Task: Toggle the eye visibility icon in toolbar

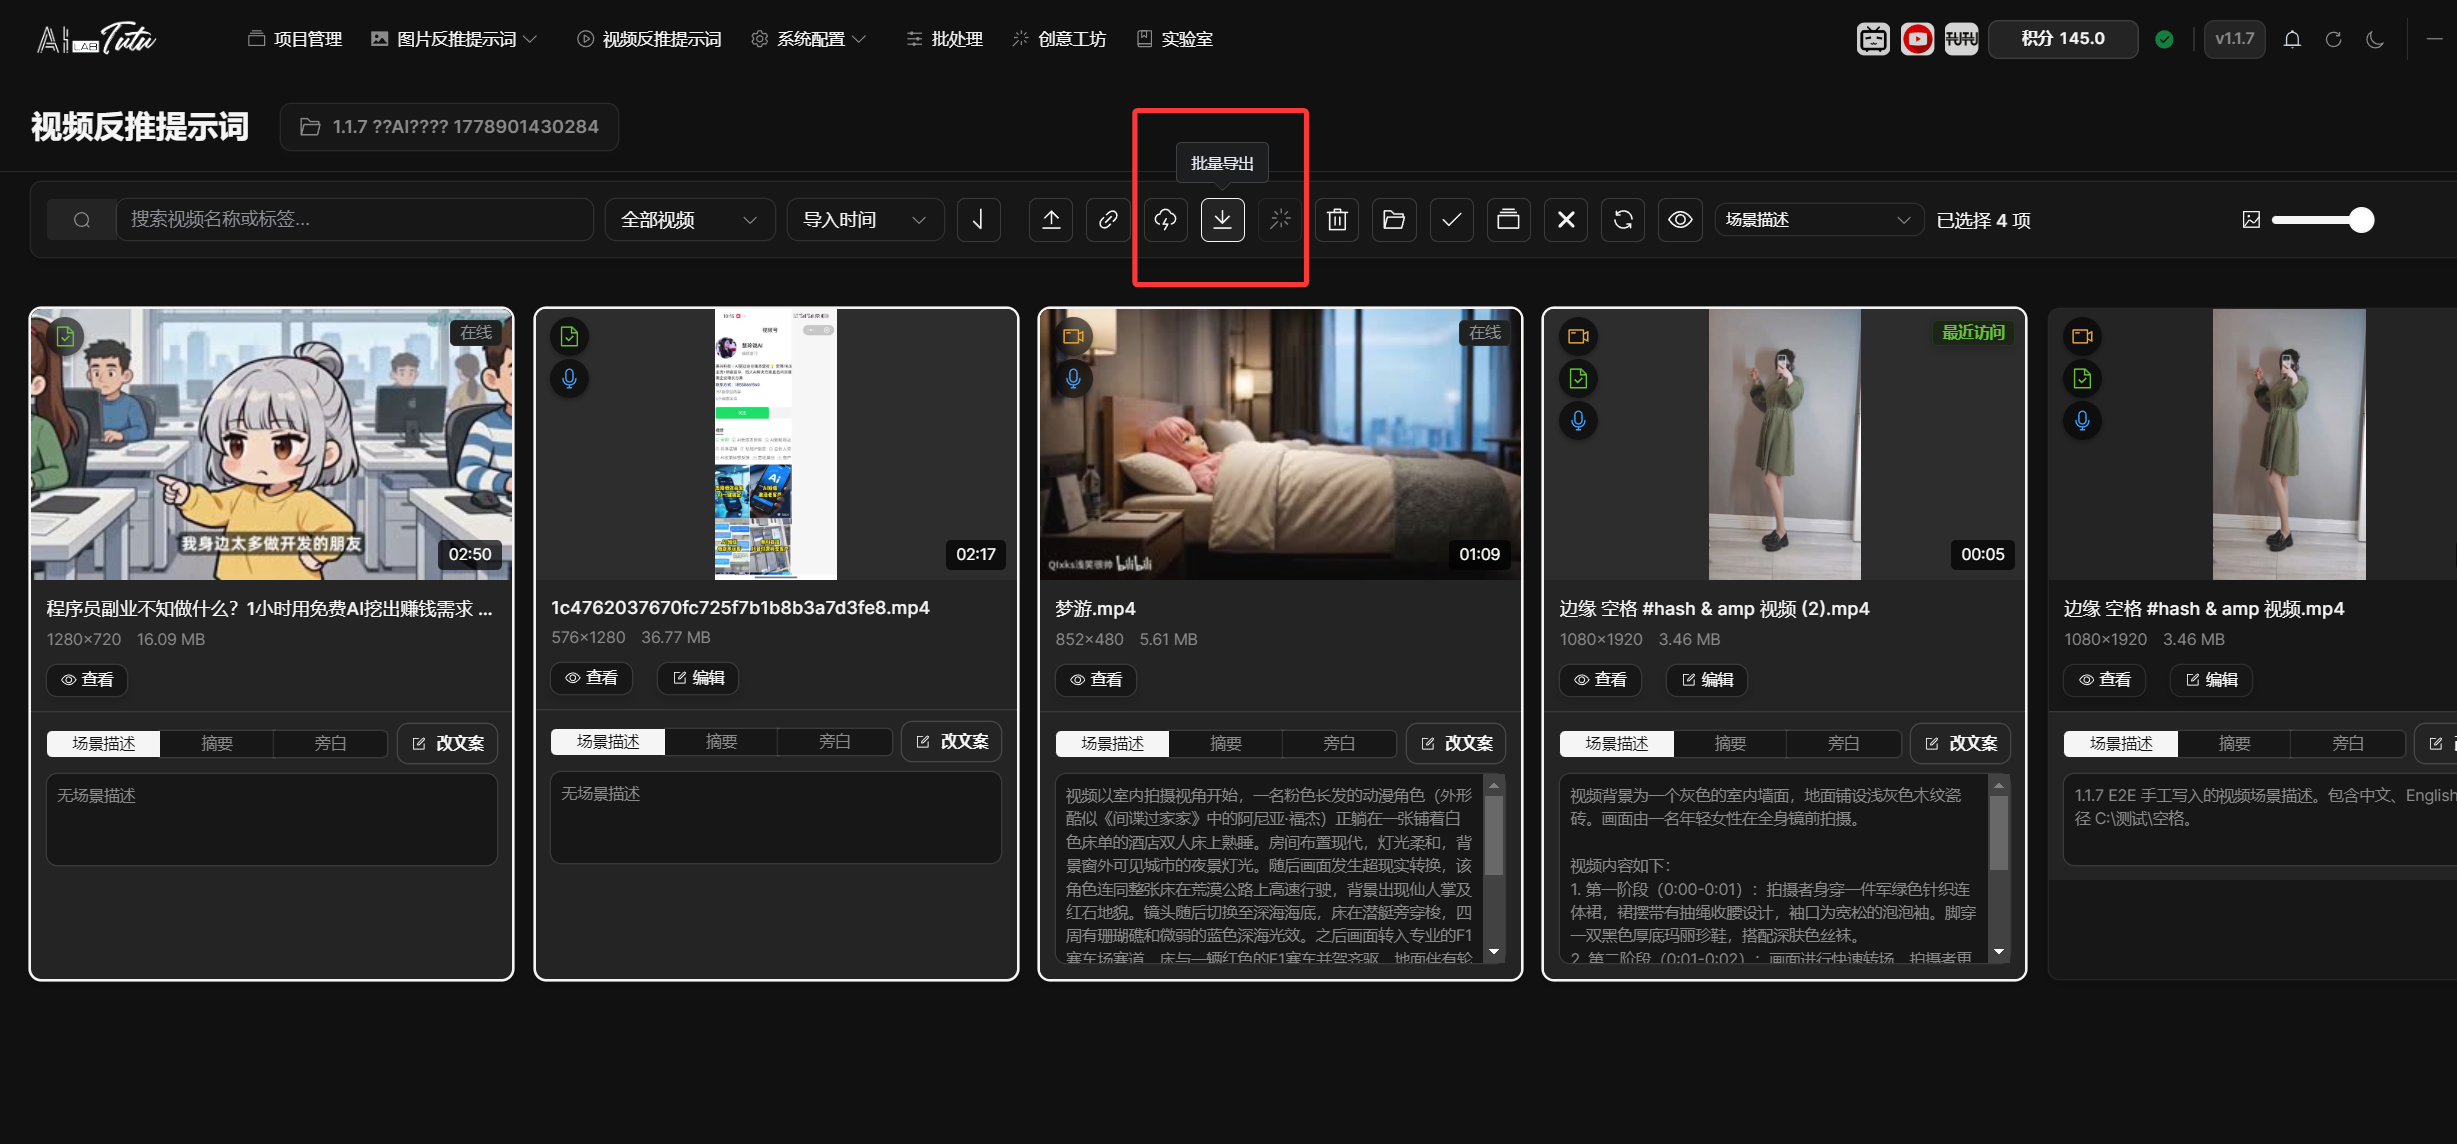Action: 1680,220
